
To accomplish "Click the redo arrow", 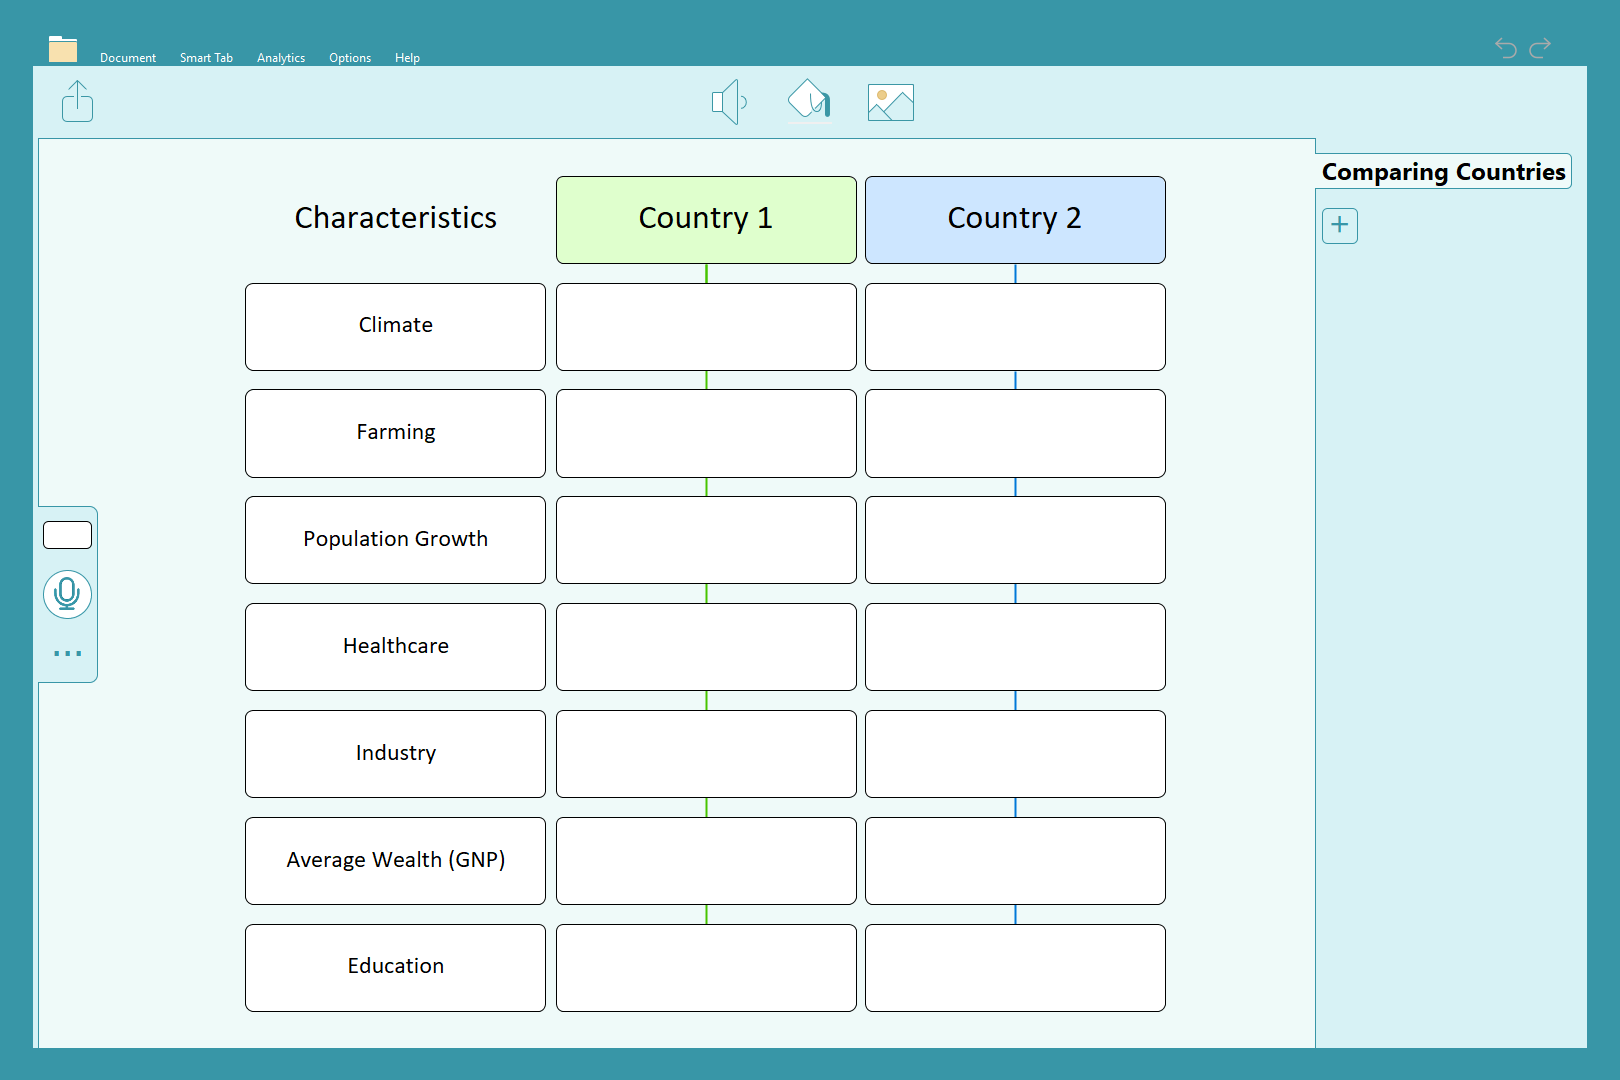I will point(1540,47).
